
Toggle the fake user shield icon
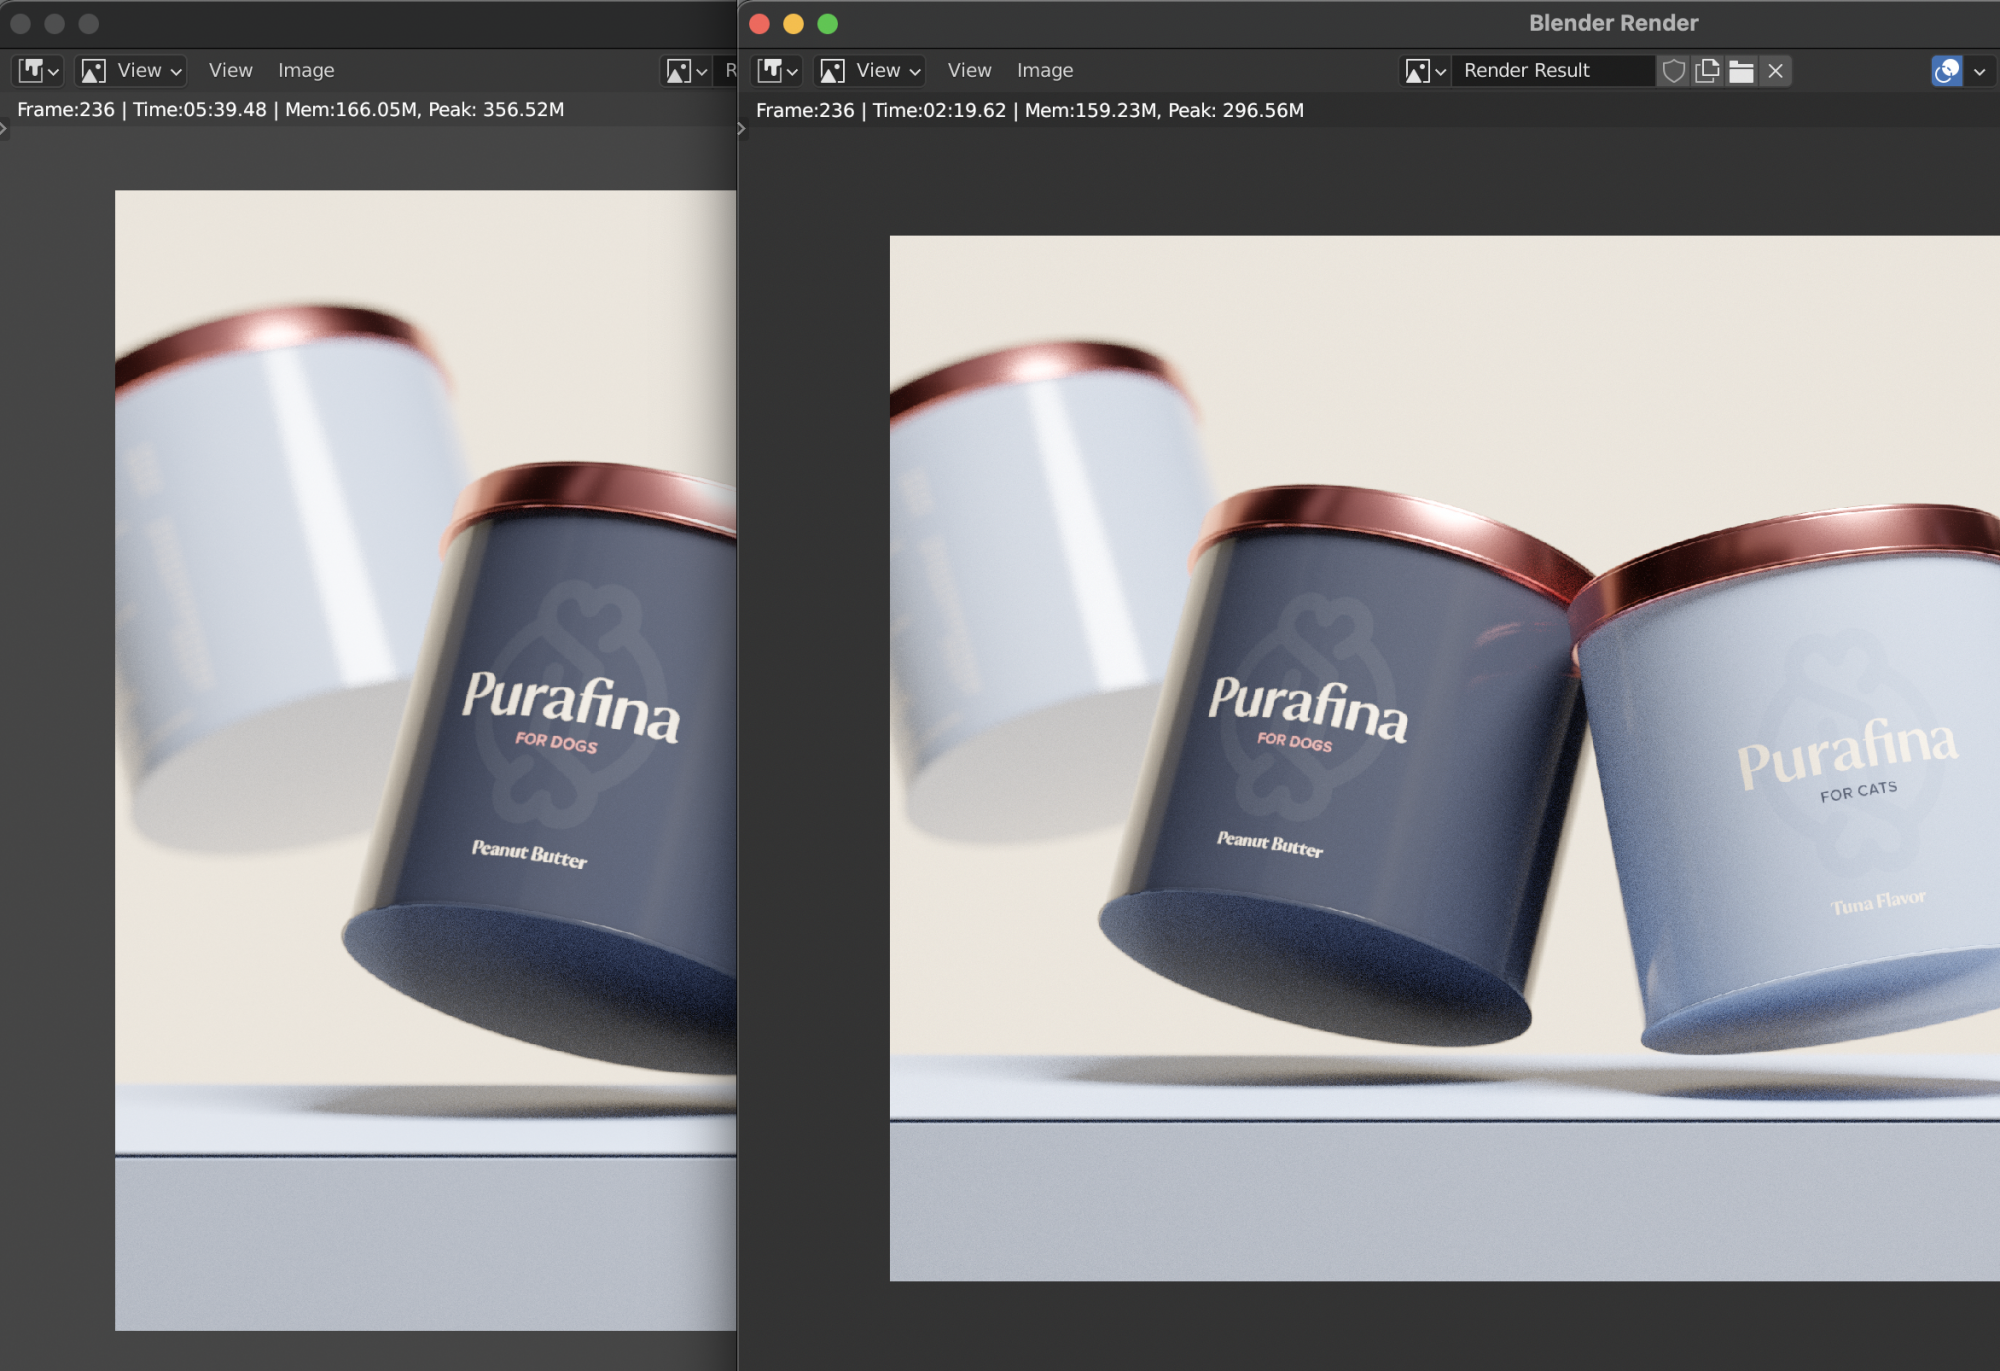pyautogui.click(x=1673, y=71)
